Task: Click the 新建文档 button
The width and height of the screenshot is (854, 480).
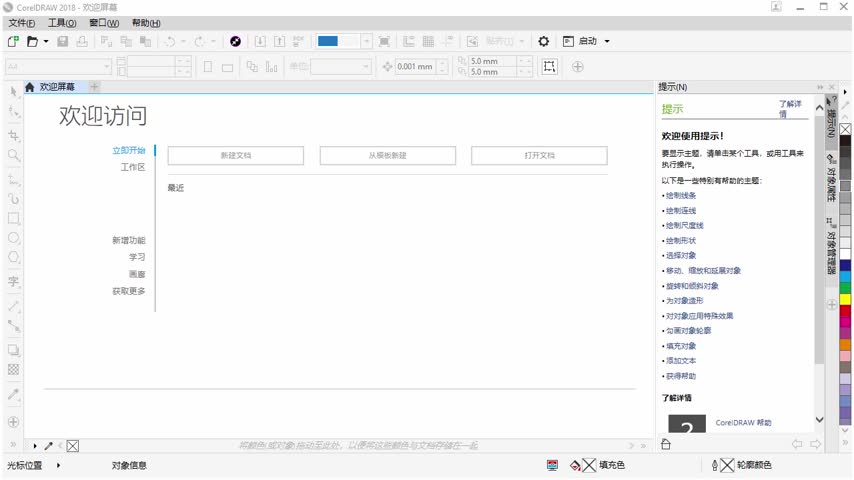Action: pyautogui.click(x=236, y=155)
